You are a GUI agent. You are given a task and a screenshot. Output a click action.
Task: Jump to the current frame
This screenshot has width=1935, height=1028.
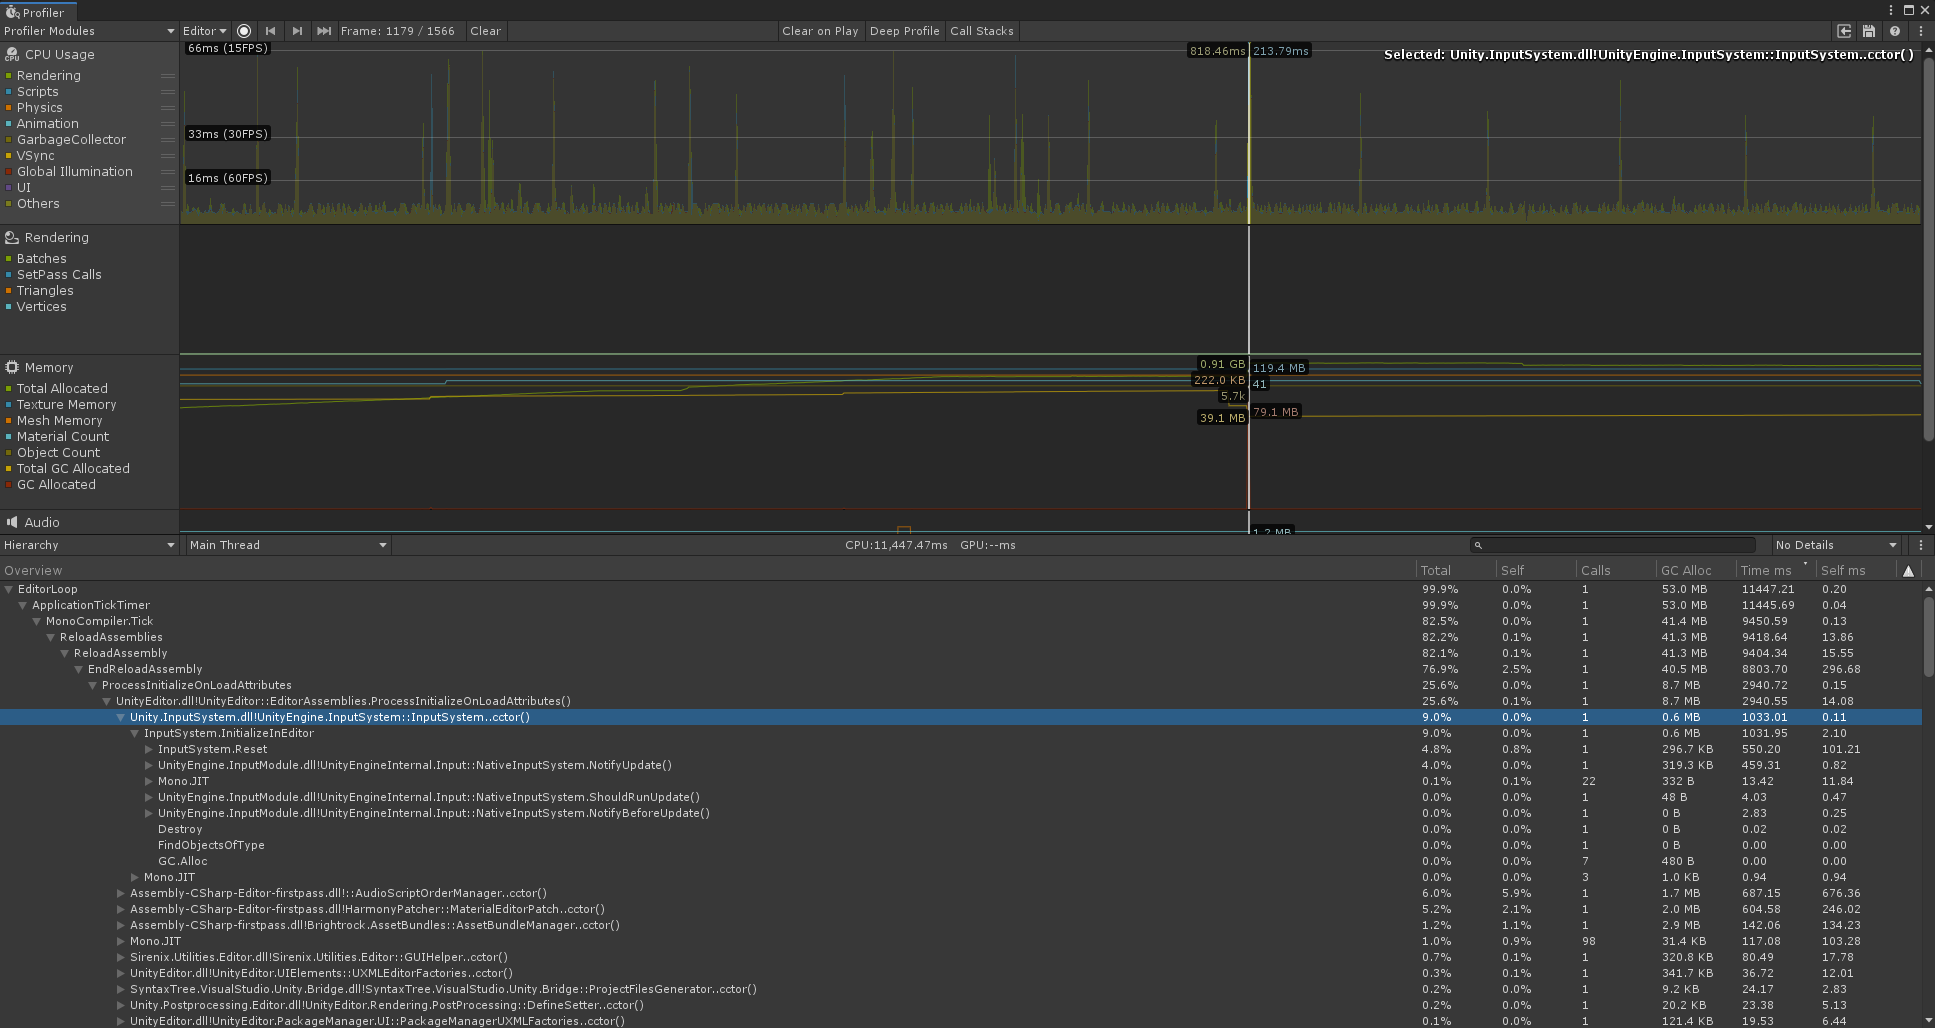click(324, 31)
